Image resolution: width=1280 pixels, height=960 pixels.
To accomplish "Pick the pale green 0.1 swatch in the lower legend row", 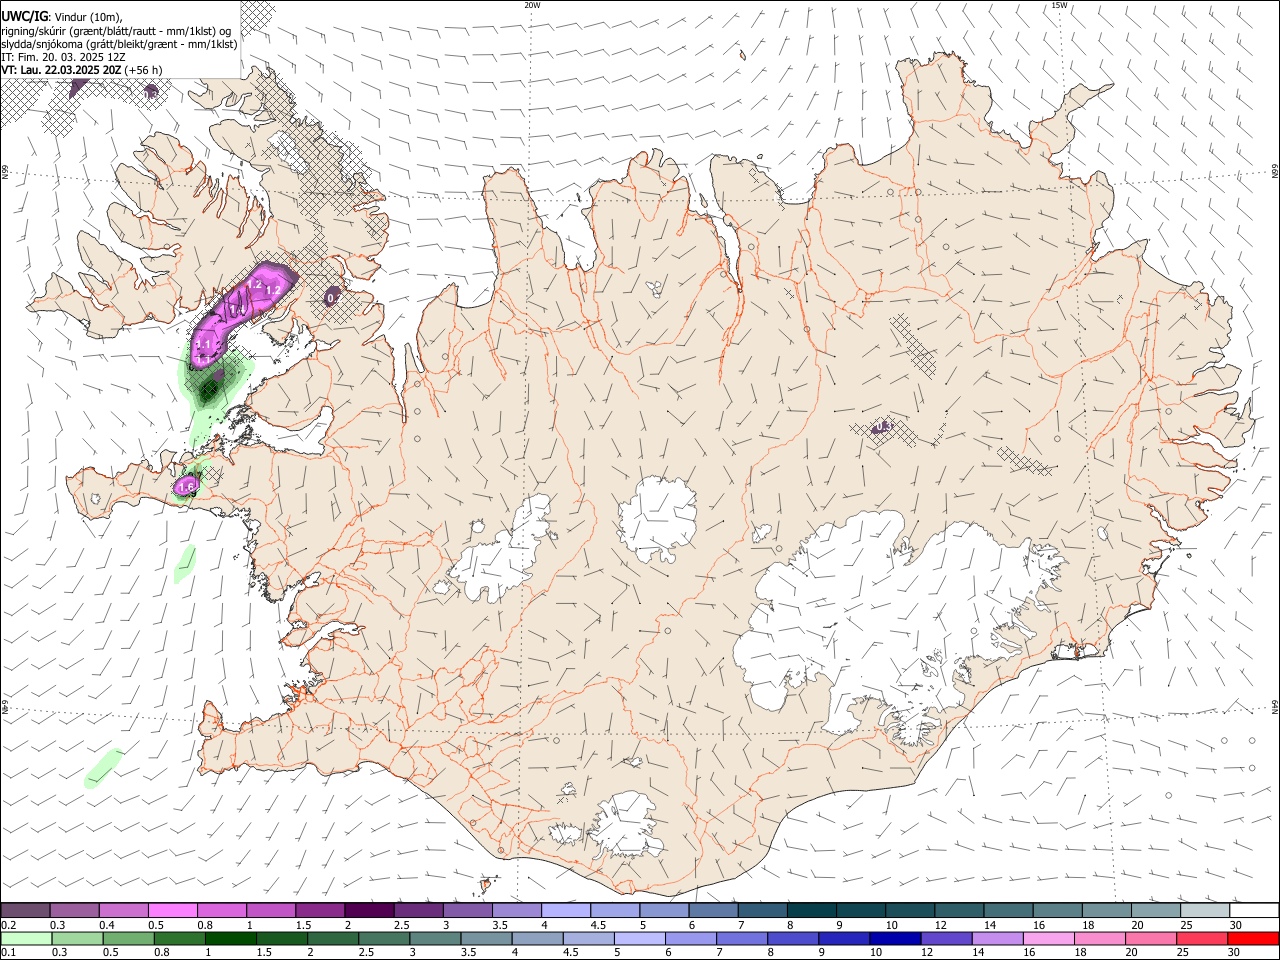I will [x=26, y=939].
